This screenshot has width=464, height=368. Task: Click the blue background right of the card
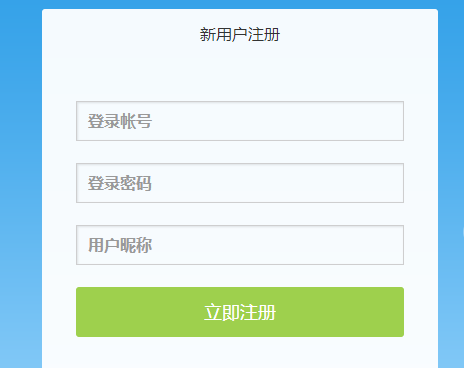(451, 183)
